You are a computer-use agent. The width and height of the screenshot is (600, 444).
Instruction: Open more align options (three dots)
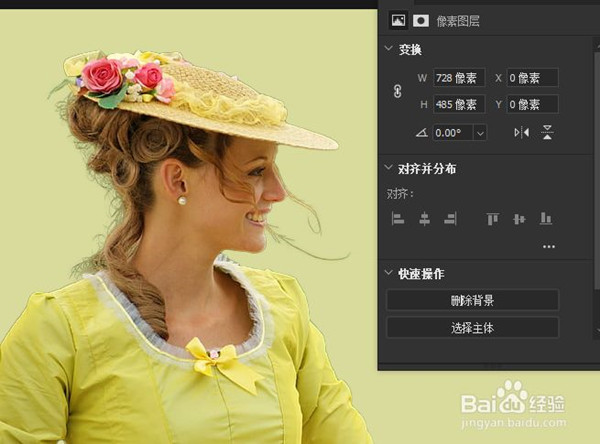point(548,246)
